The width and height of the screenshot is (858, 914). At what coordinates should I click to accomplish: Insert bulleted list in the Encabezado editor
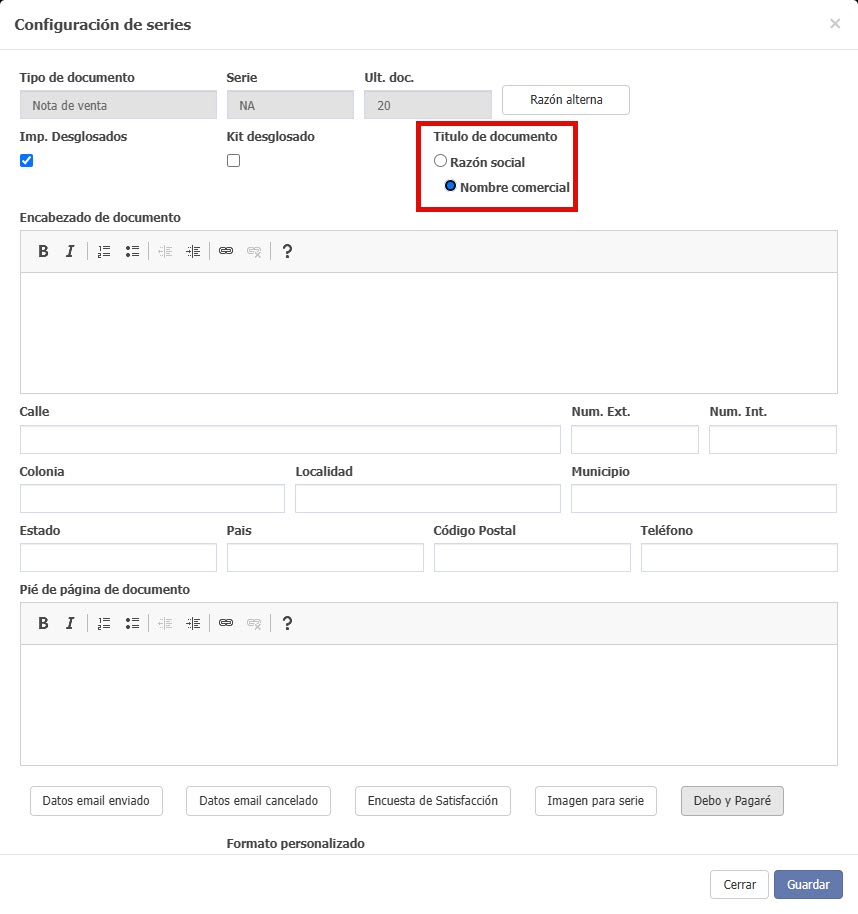[132, 252]
